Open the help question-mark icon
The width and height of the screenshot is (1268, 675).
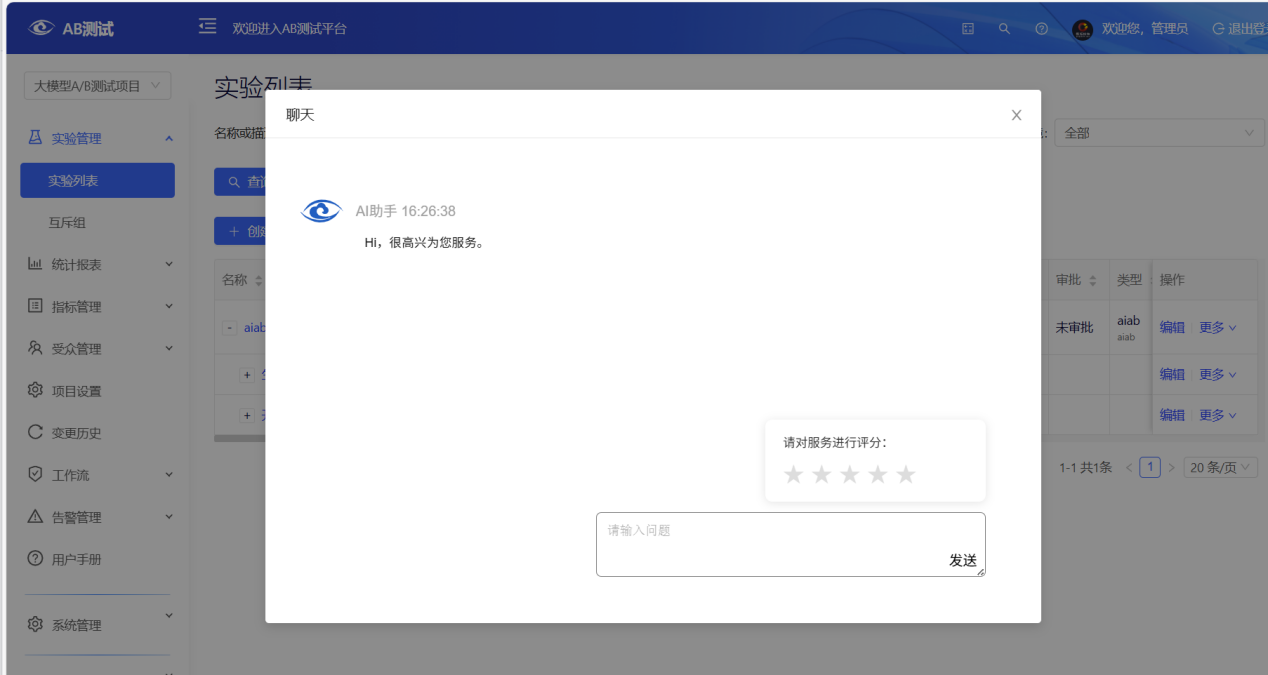click(1040, 29)
